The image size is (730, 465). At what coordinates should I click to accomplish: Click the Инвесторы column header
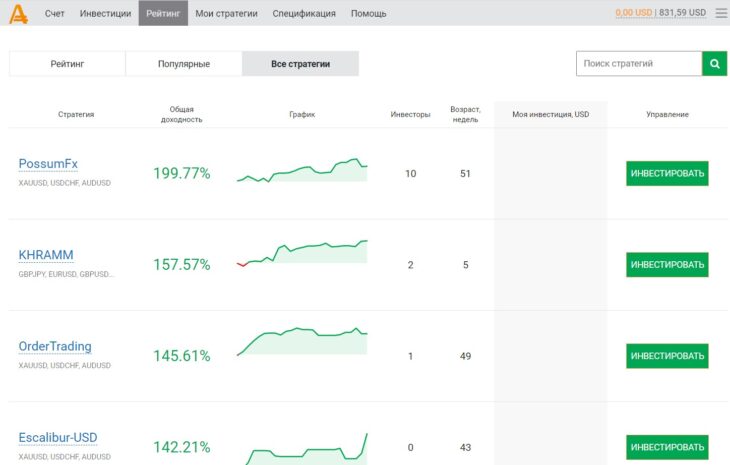(410, 114)
